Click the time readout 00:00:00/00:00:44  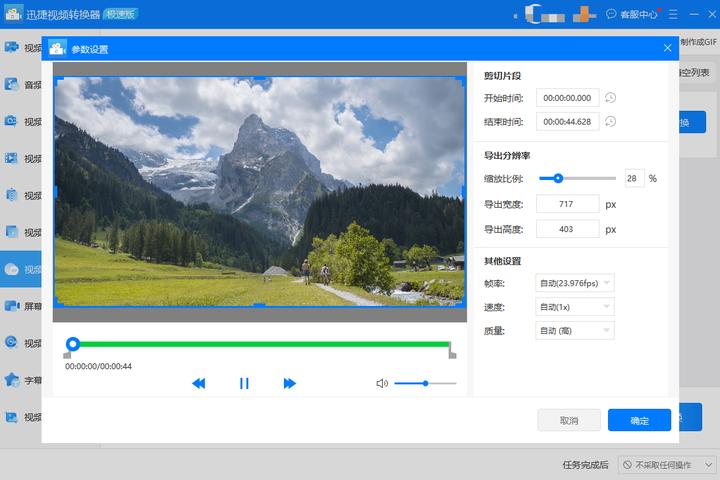[x=98, y=366]
